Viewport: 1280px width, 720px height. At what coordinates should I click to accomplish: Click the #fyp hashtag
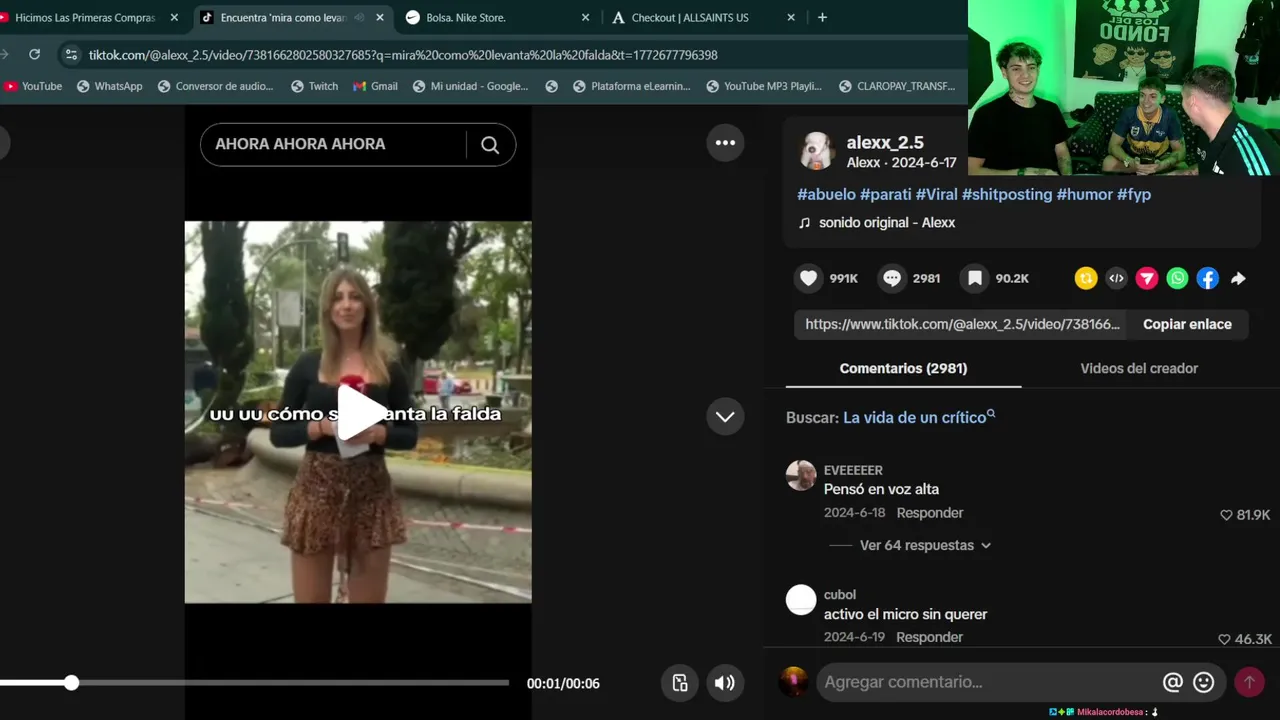1134,195
